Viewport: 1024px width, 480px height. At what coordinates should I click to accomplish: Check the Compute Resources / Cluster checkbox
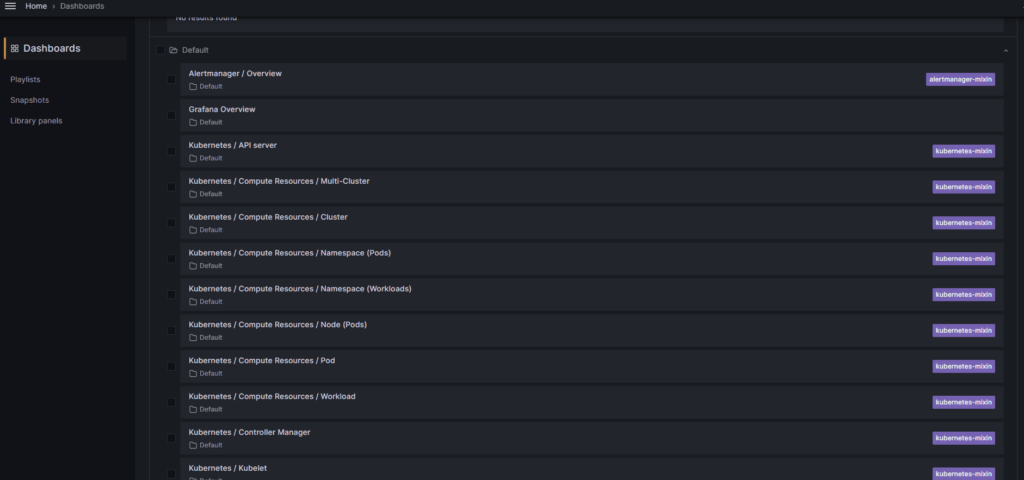pos(171,223)
